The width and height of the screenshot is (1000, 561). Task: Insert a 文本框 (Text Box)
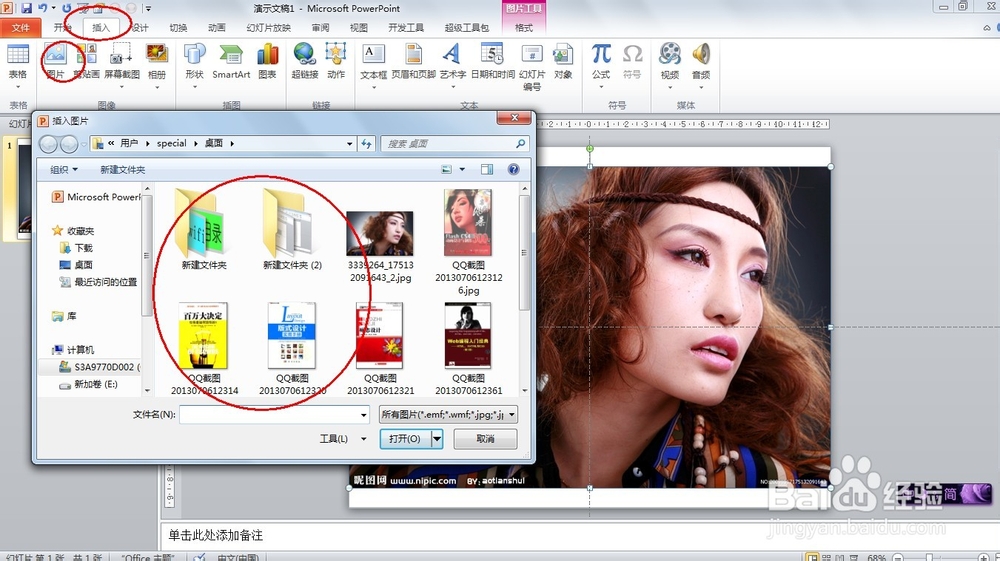(374, 67)
